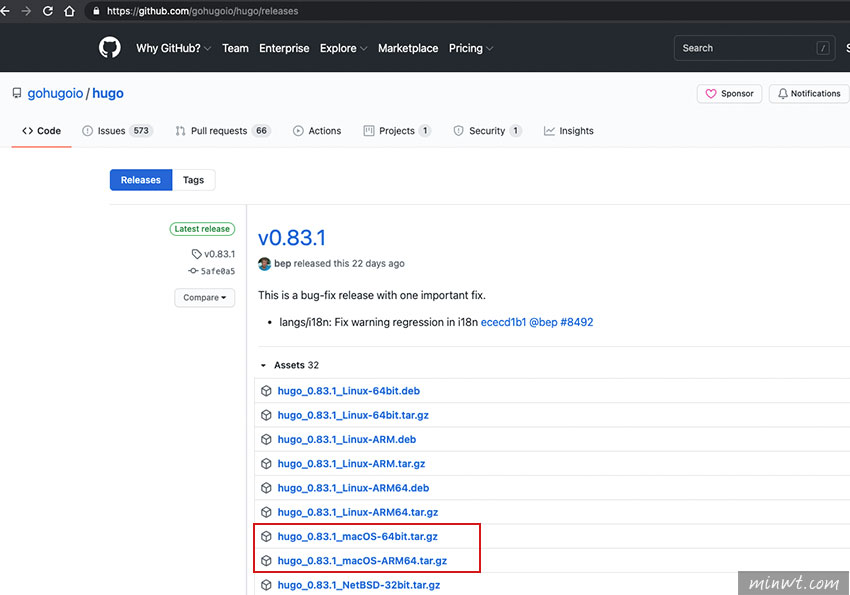The image size is (850, 595).
Task: Open the Pricing dropdown menu
Action: pos(471,48)
